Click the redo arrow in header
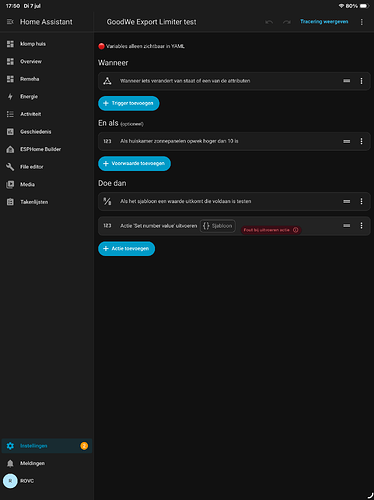 287,22
